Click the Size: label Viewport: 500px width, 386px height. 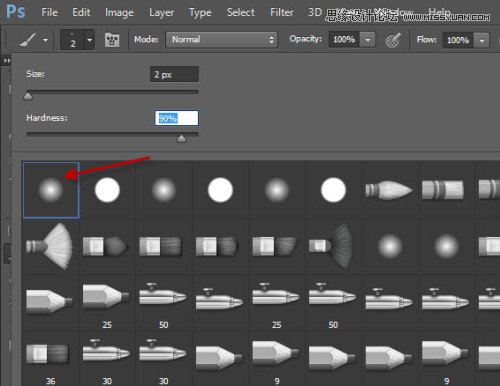(x=35, y=74)
